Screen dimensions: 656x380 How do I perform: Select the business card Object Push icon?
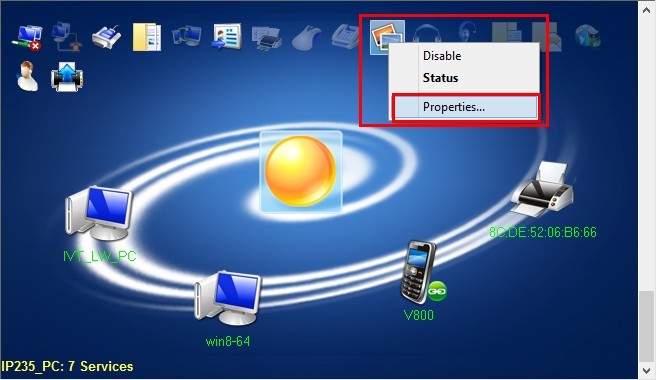coord(227,37)
